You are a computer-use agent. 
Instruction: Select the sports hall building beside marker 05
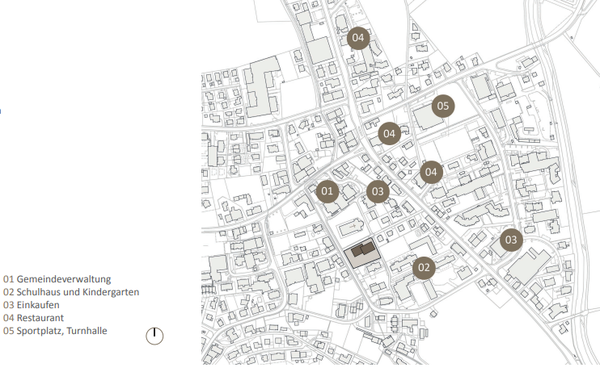click(x=427, y=117)
